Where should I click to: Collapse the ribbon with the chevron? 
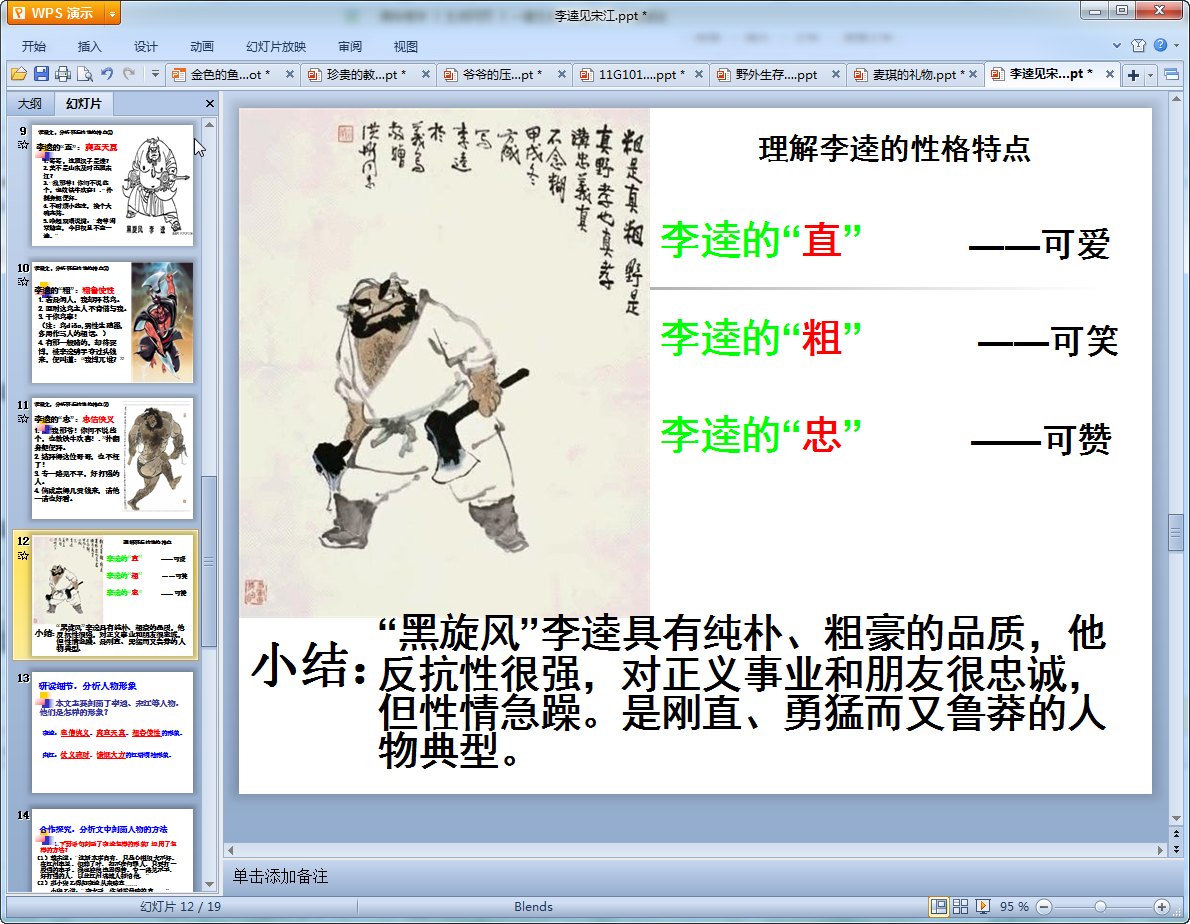pyautogui.click(x=1116, y=46)
